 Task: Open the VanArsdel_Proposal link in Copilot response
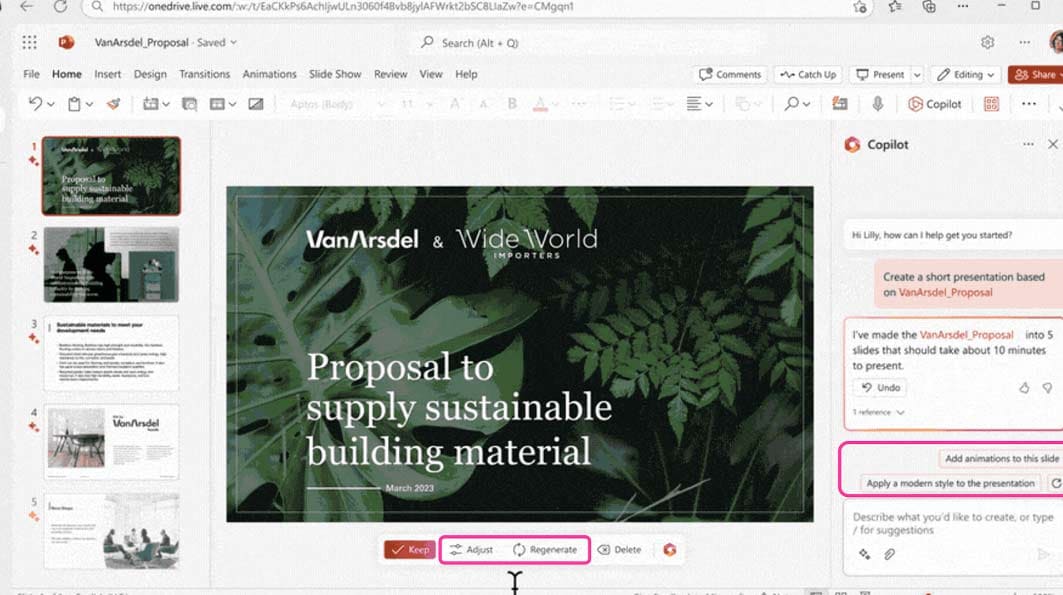pos(966,335)
